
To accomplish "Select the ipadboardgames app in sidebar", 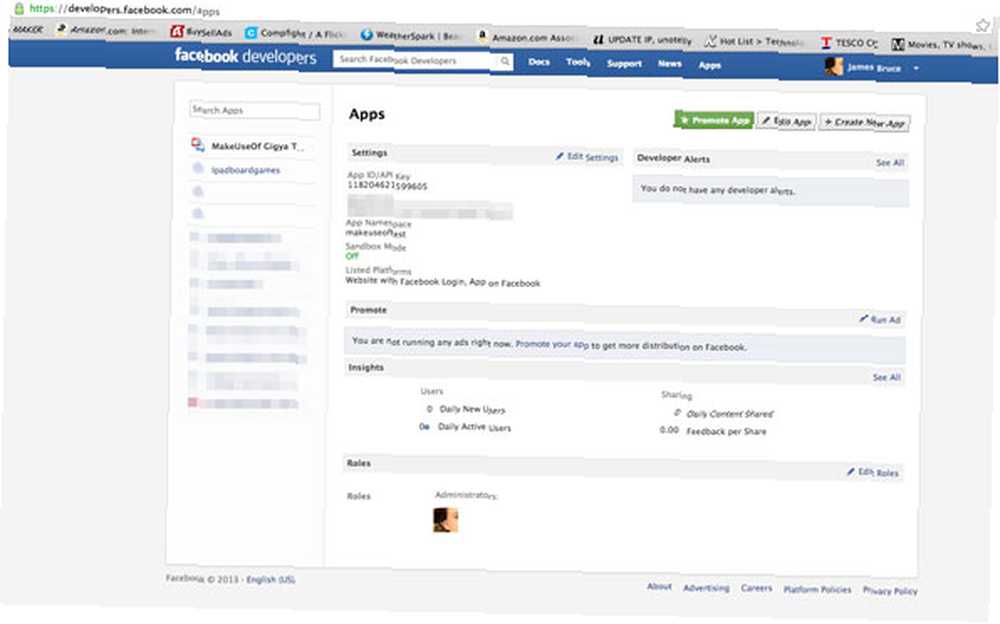I will [x=246, y=170].
